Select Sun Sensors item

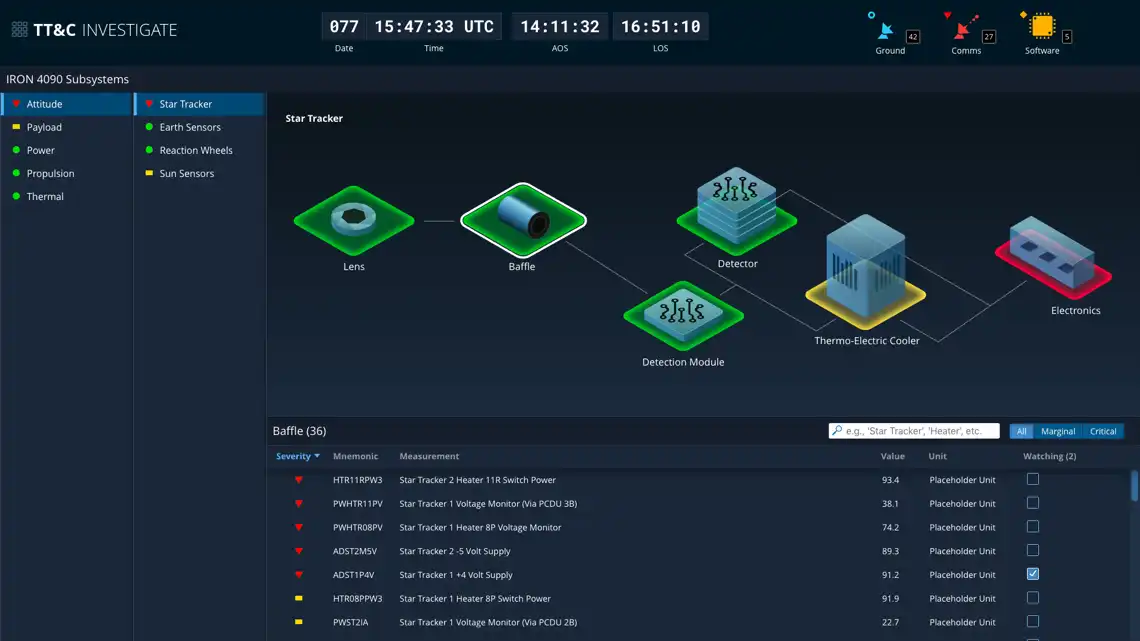pos(200,174)
